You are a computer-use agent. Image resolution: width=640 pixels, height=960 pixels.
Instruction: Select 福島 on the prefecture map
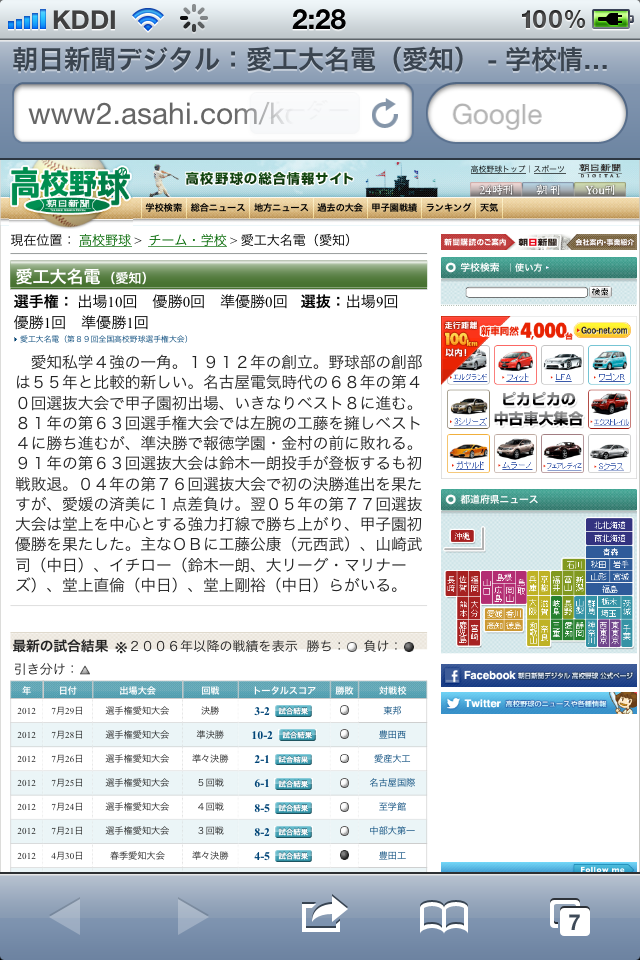coord(609,589)
